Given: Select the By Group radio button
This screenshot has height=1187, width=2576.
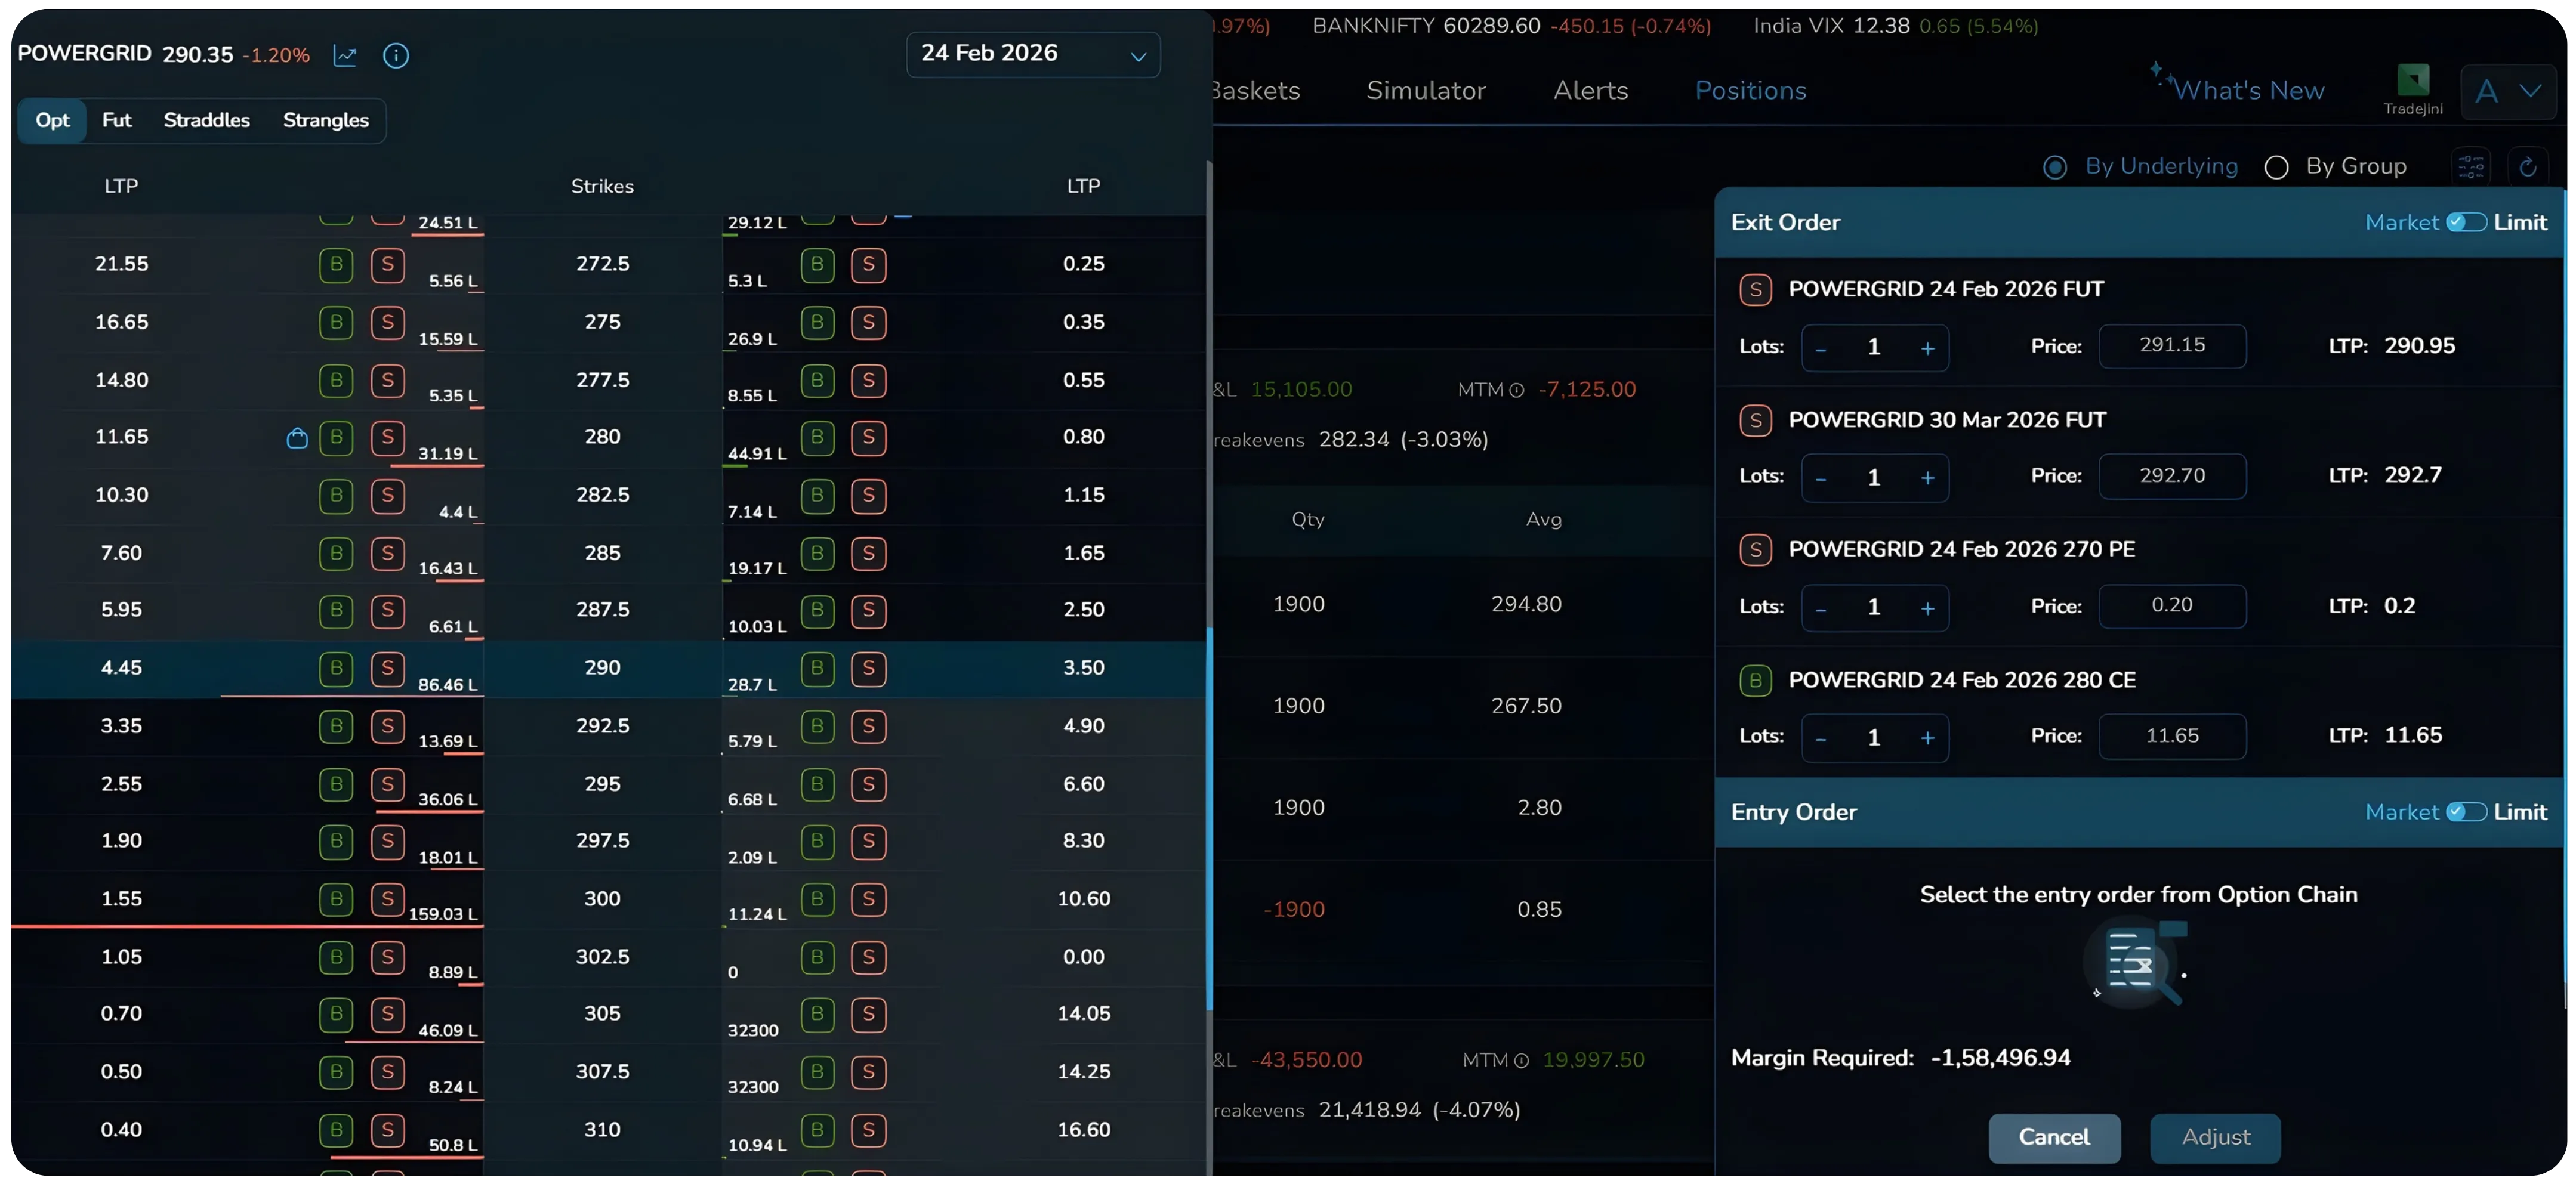Looking at the screenshot, I should (2277, 166).
